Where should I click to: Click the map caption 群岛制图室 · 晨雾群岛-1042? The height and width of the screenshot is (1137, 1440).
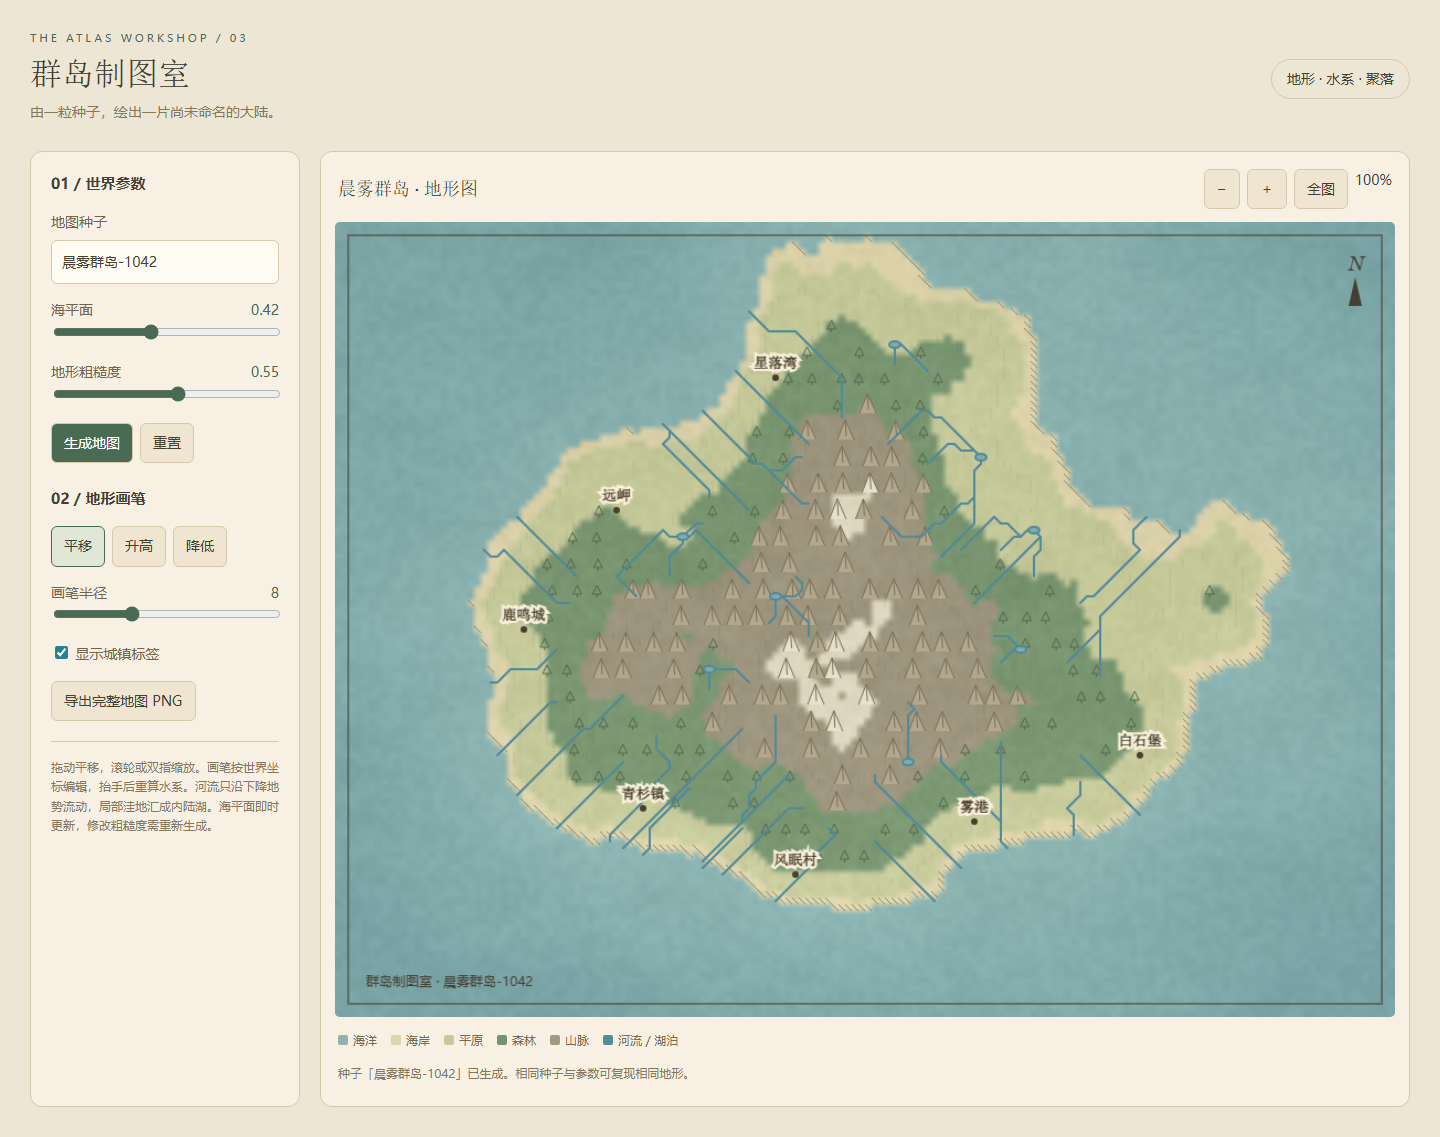pos(449,982)
